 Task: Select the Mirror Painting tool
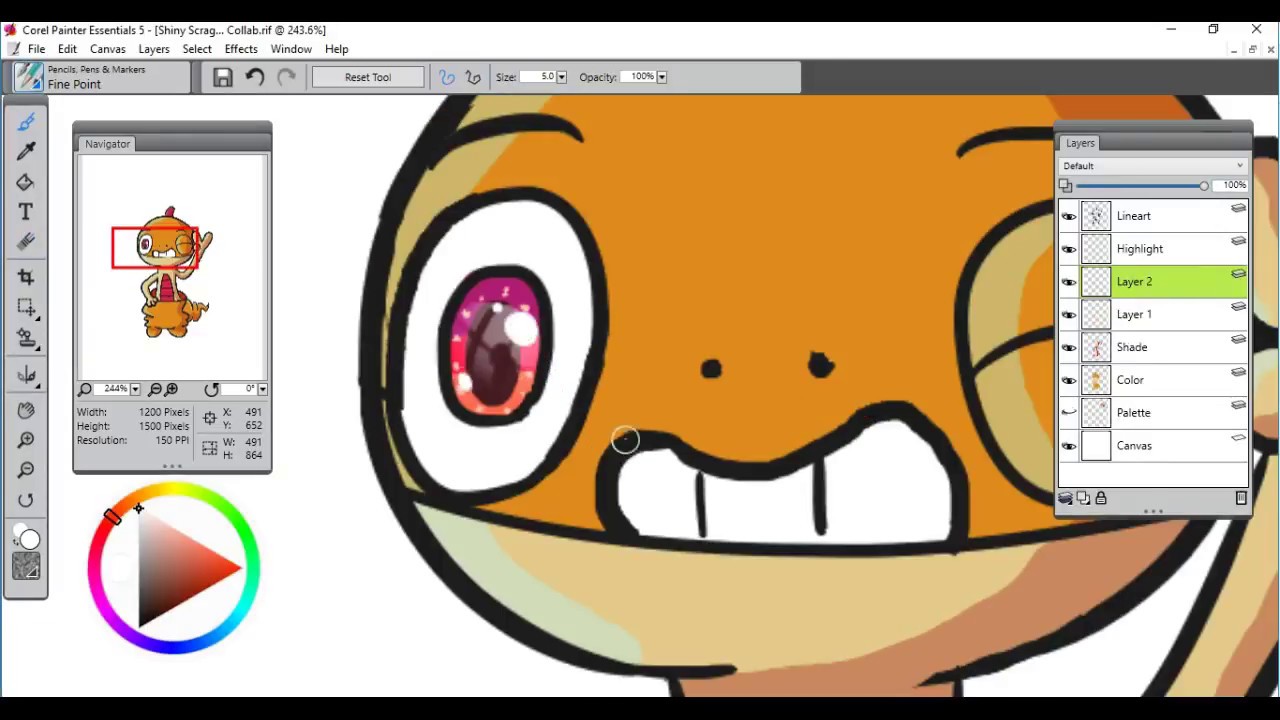[x=26, y=375]
